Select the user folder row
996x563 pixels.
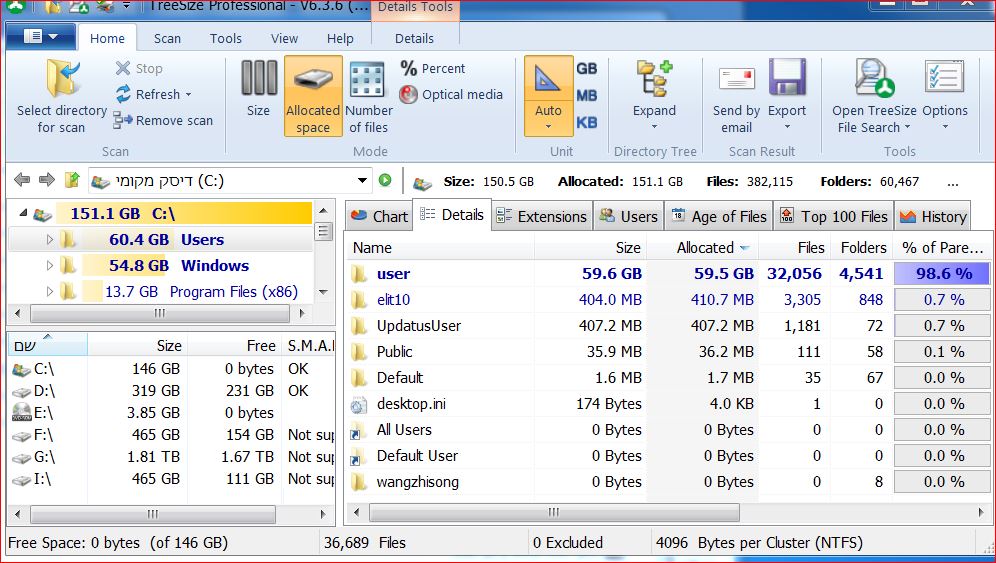(668, 274)
